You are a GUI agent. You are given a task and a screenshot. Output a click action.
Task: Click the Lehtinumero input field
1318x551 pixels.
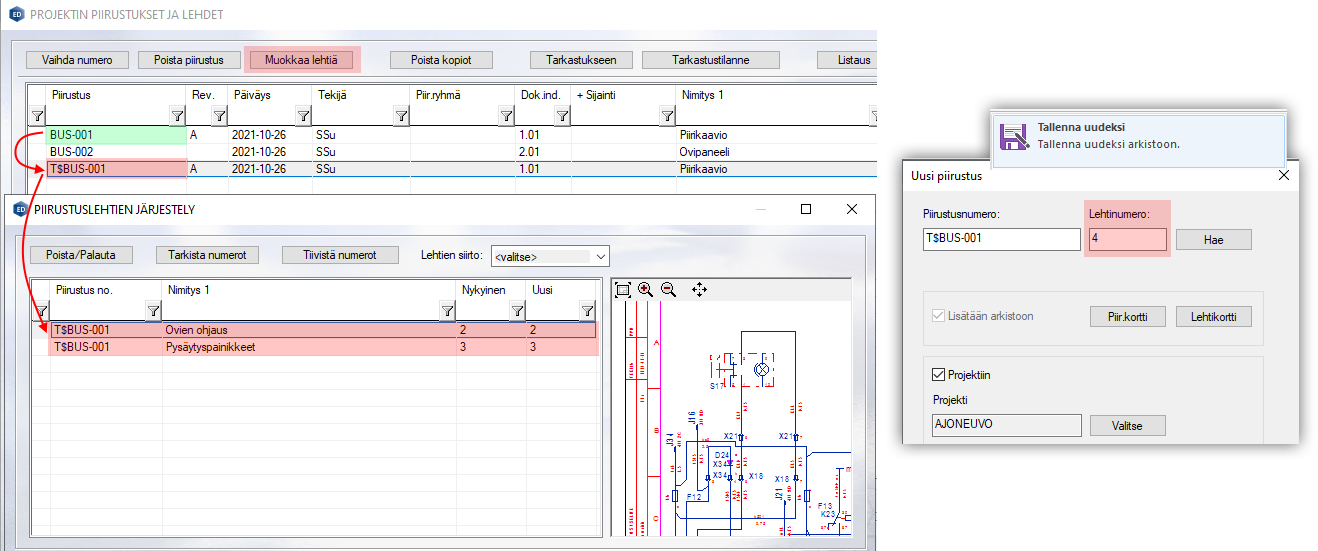point(1126,240)
